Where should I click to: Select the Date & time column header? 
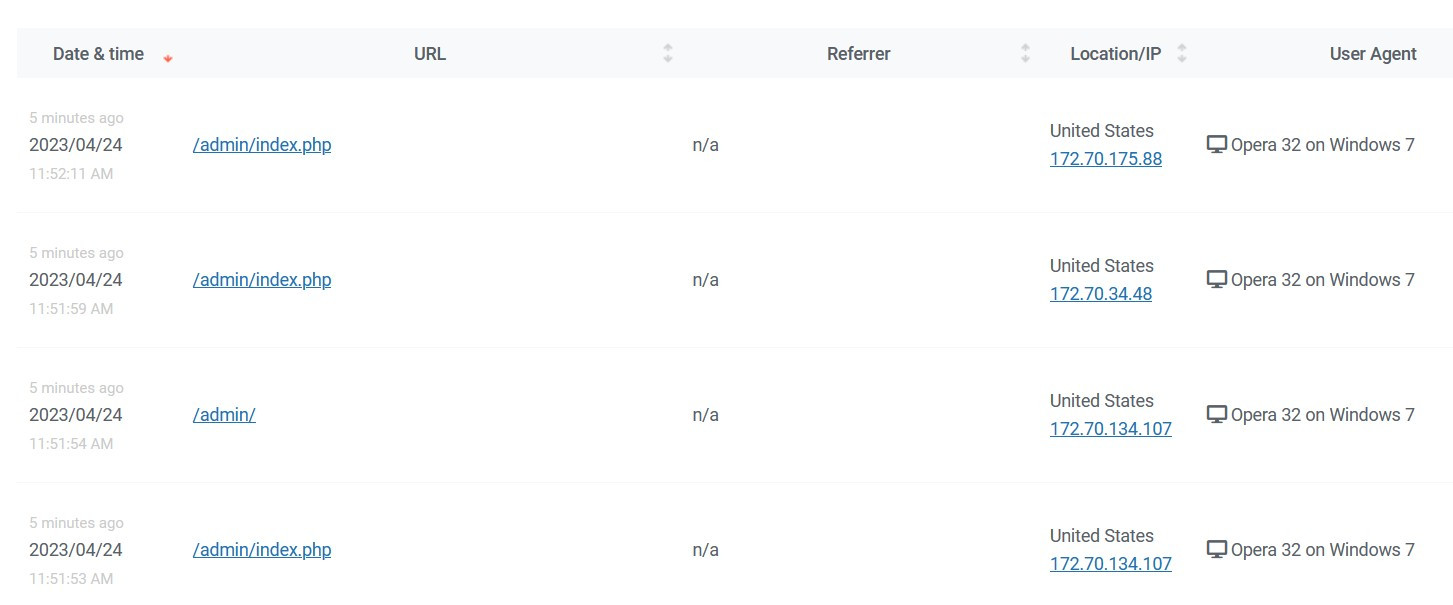coord(98,54)
